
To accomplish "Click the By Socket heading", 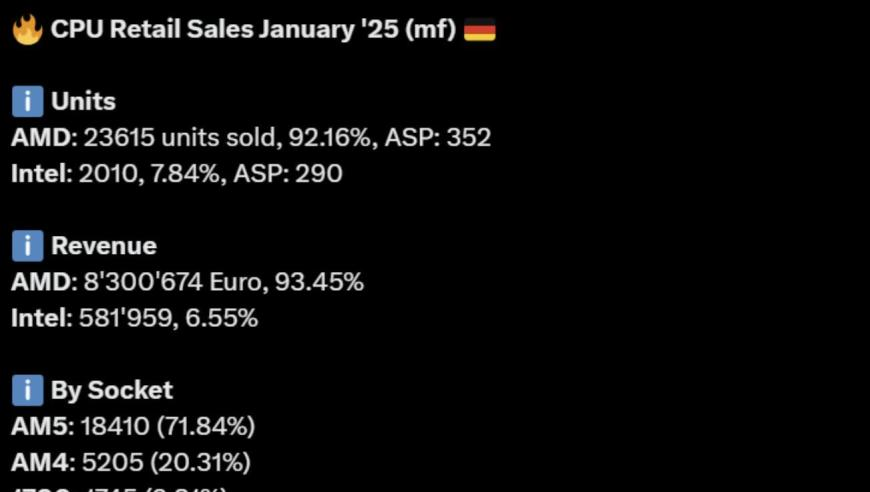I will [112, 390].
